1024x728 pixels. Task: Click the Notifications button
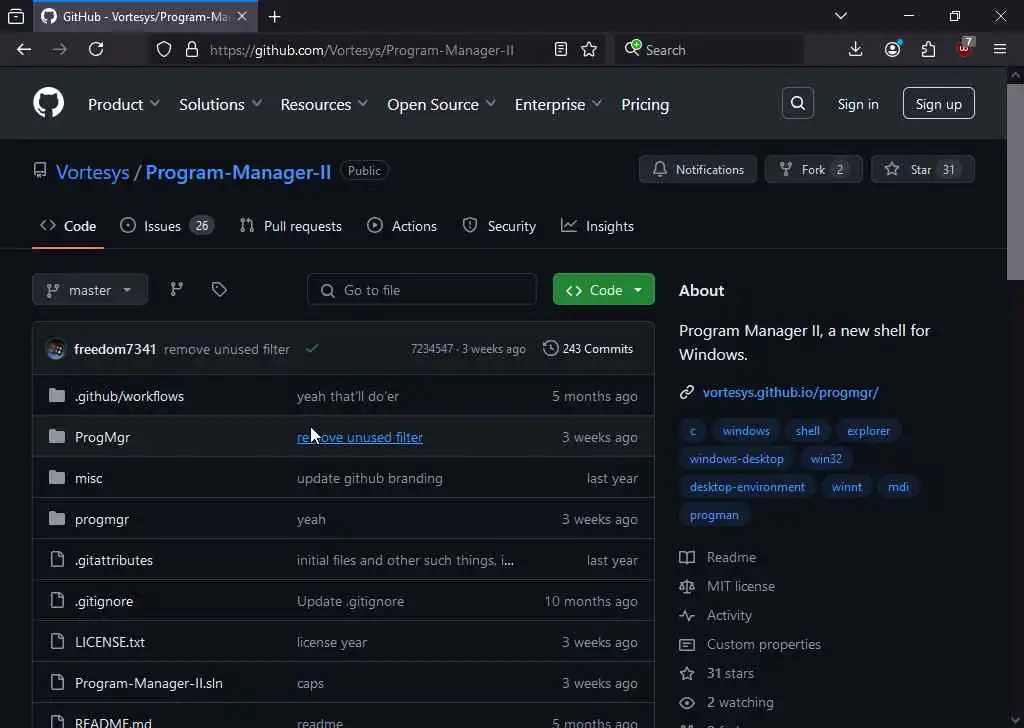[x=697, y=169]
